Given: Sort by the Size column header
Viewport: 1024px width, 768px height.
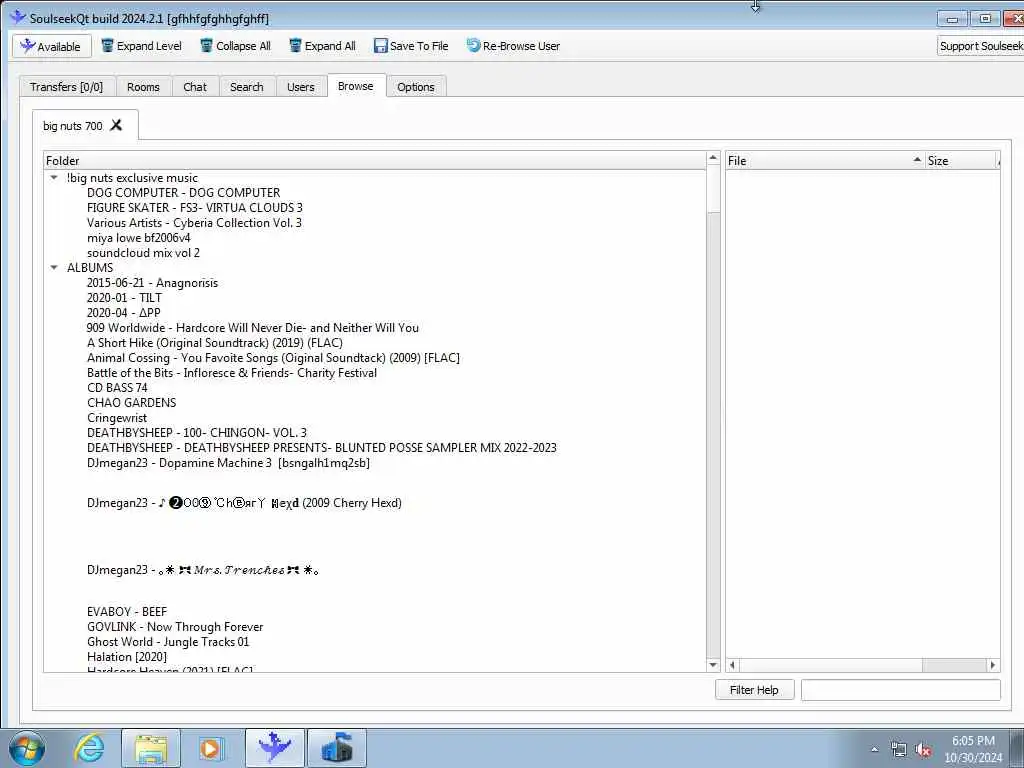Looking at the screenshot, I should click(x=962, y=161).
